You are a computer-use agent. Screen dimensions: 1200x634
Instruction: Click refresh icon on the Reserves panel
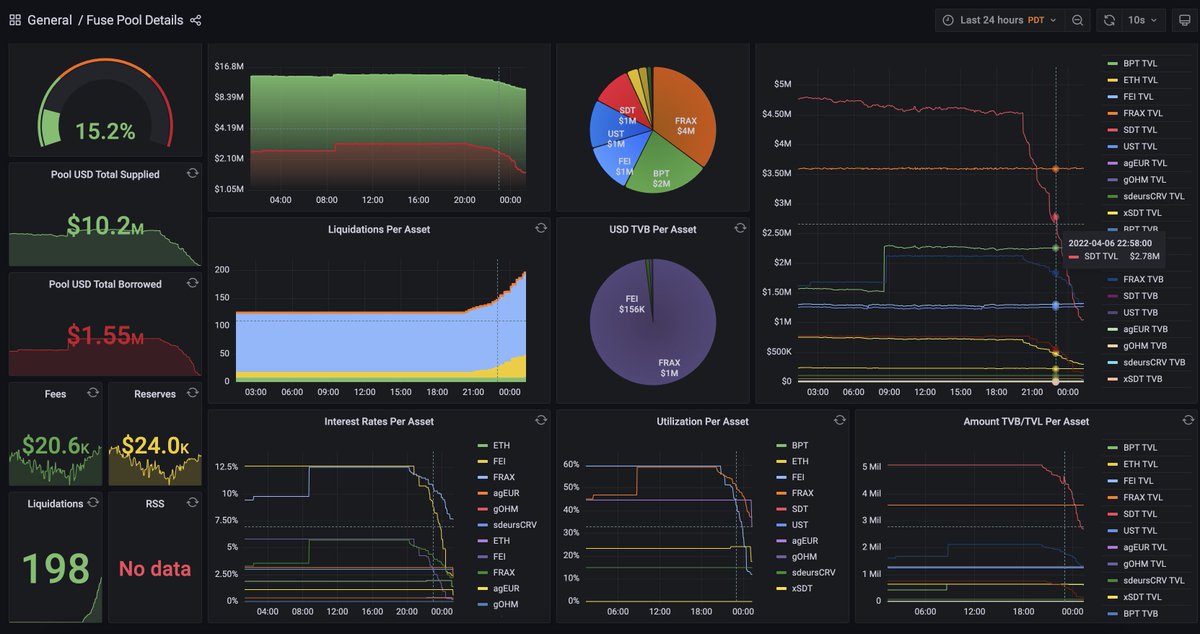[x=192, y=393]
